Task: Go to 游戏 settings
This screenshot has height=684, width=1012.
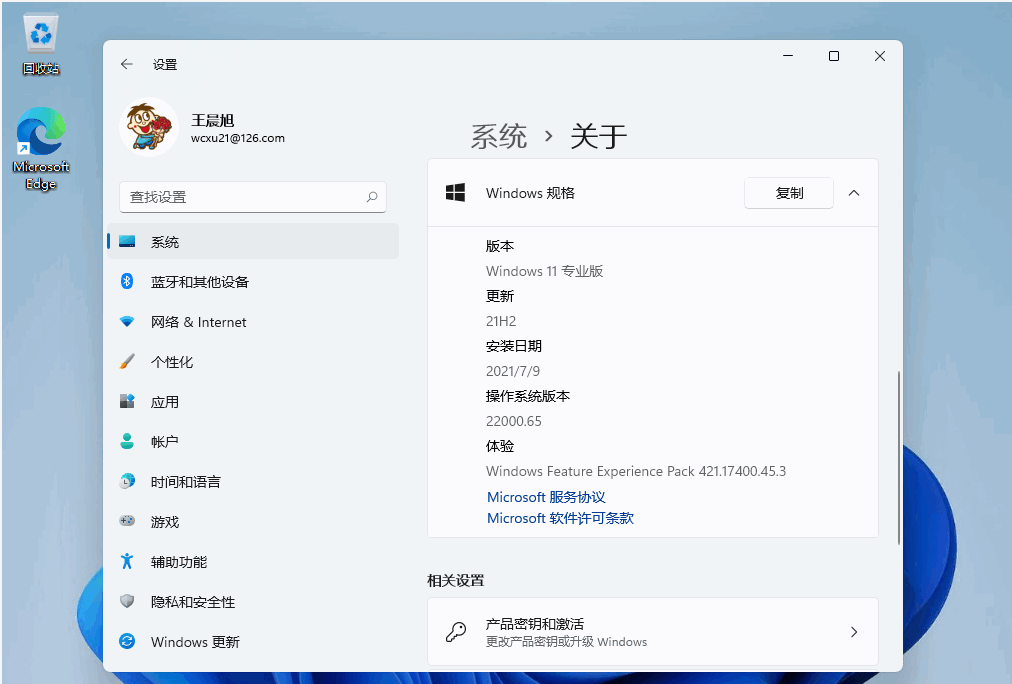Action: 165,522
